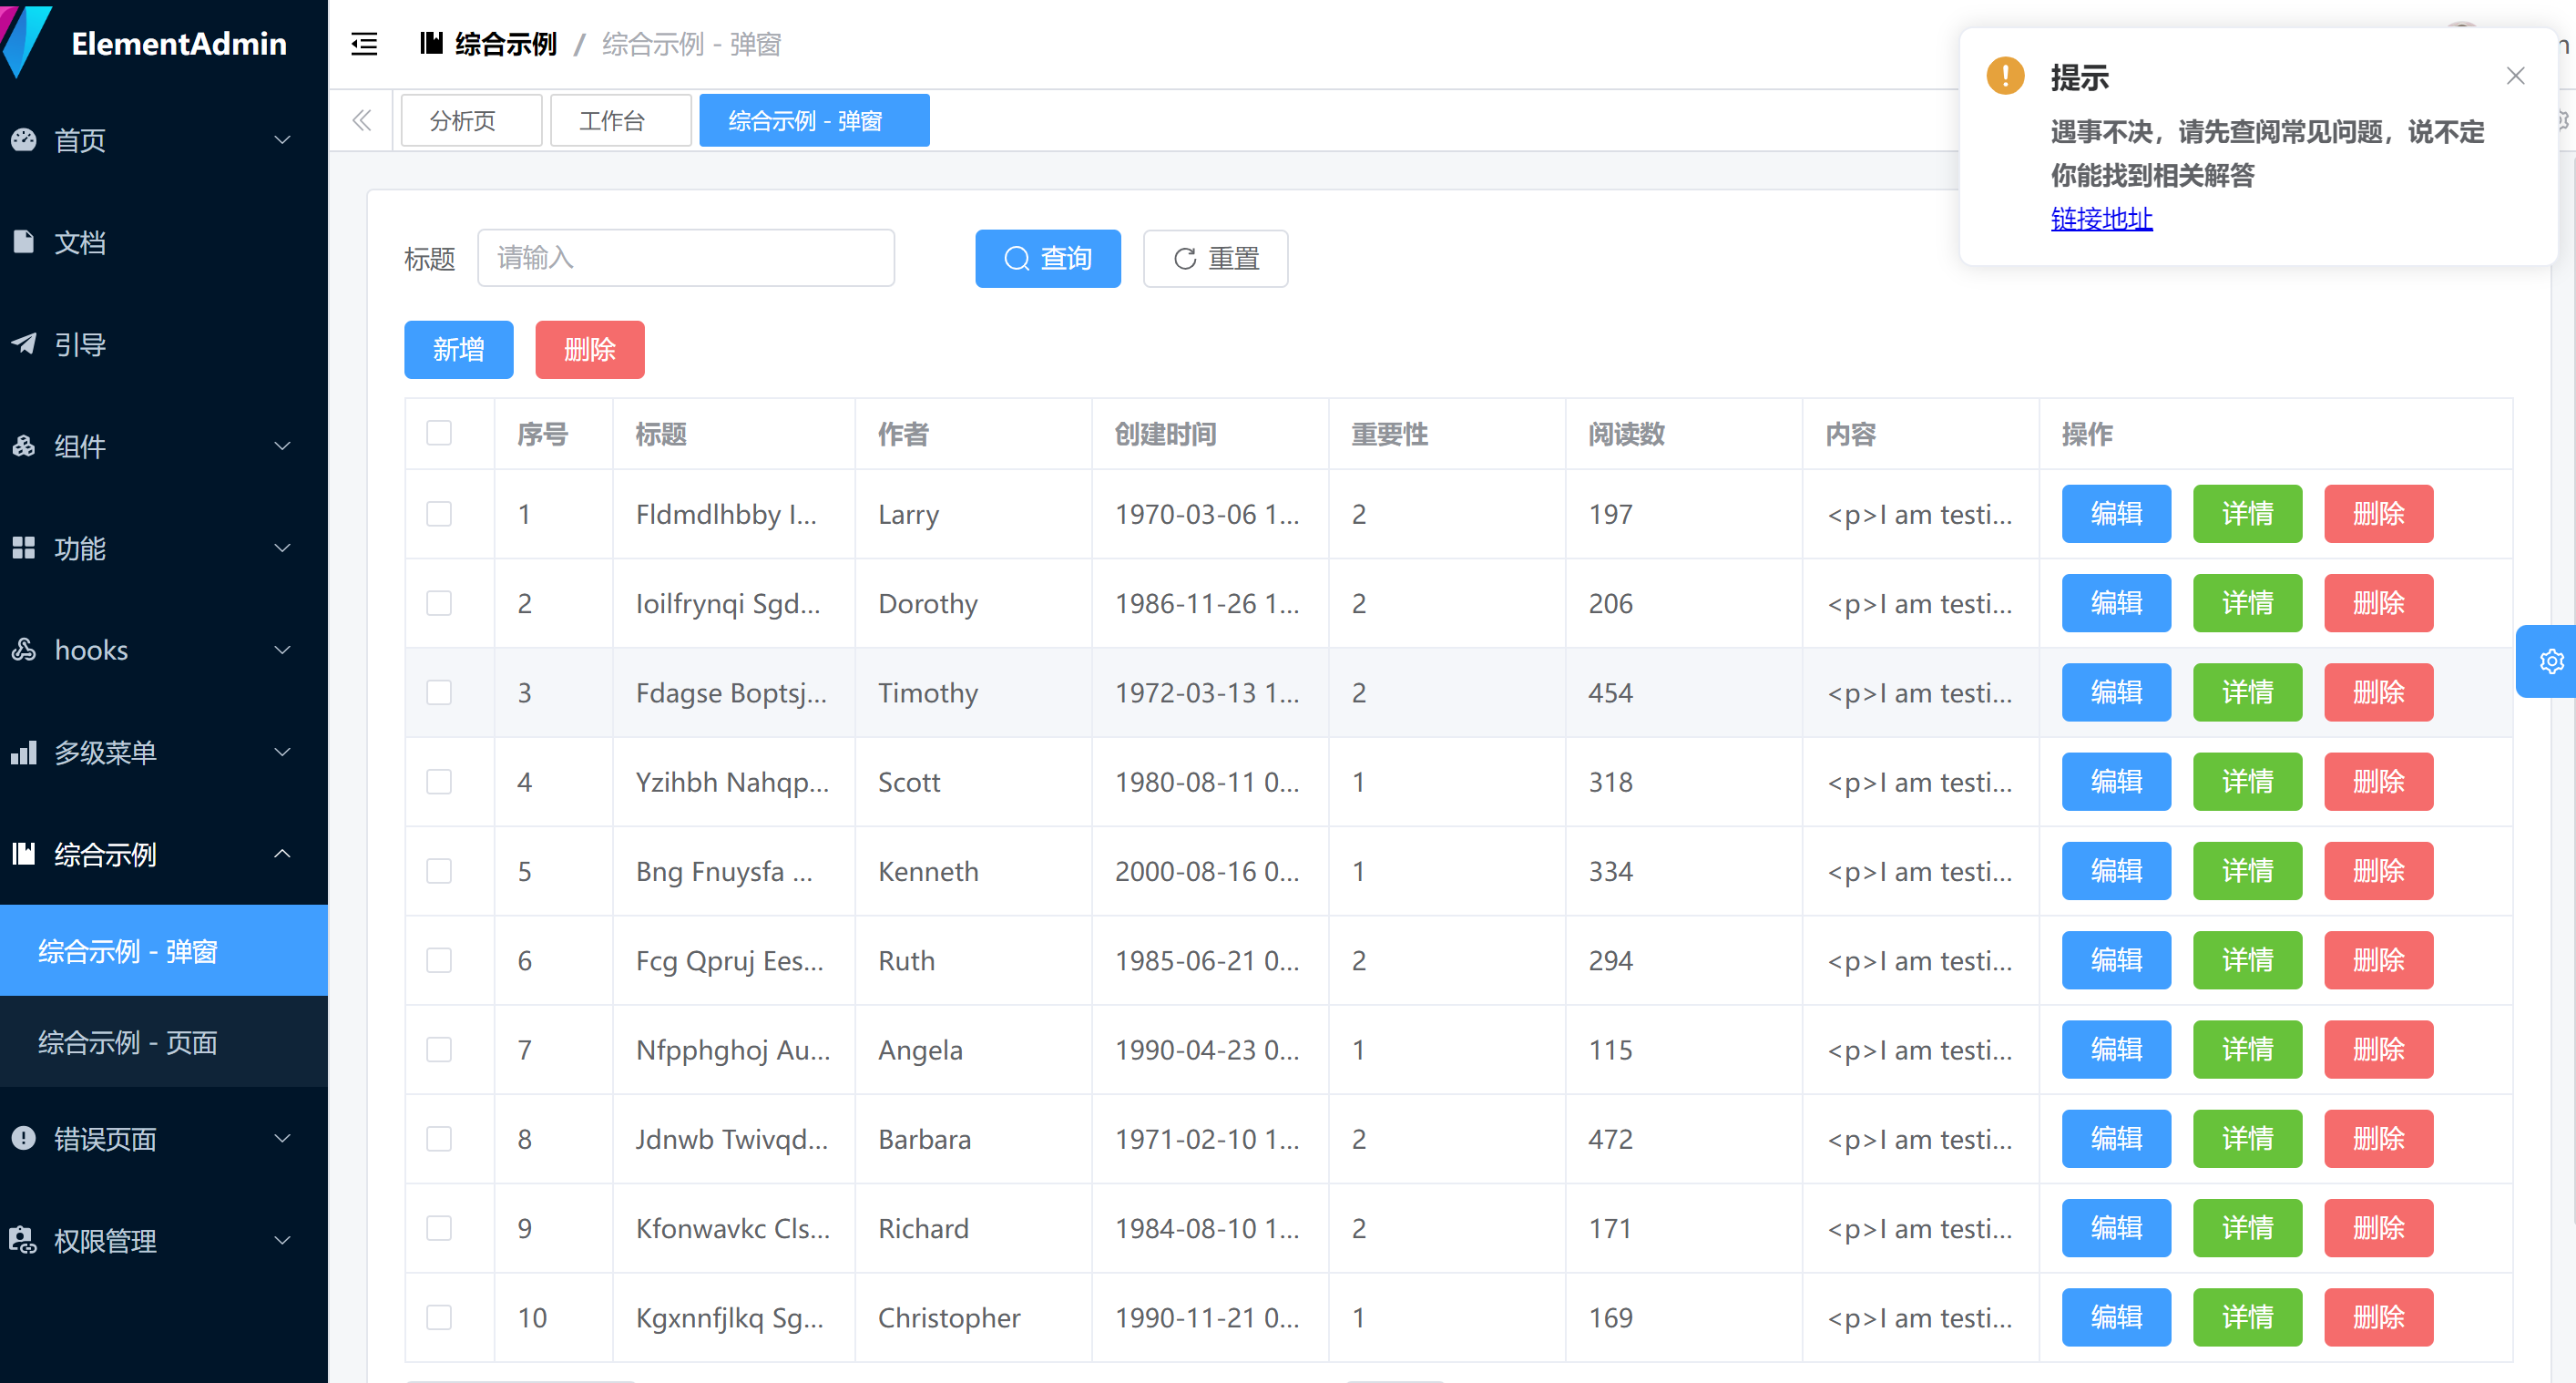Screen dimensions: 2576x1383
Task: Collapse the 综合示例 menu chevron
Action: point(283,854)
